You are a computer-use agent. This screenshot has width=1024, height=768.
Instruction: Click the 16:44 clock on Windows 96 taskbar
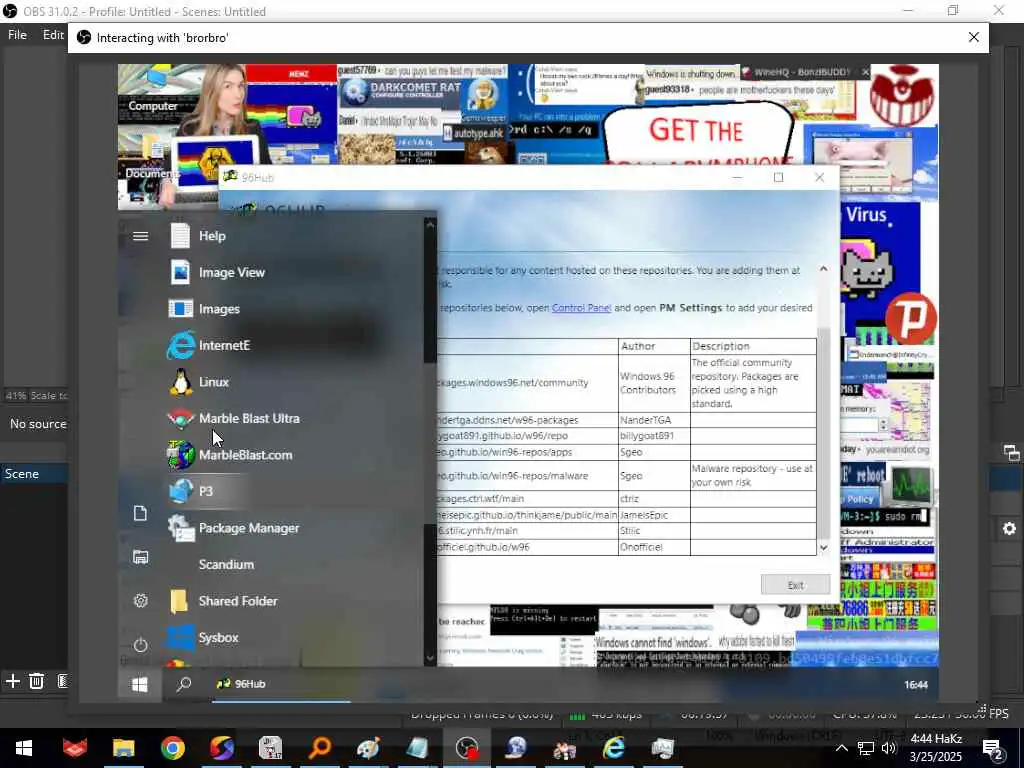(x=916, y=684)
